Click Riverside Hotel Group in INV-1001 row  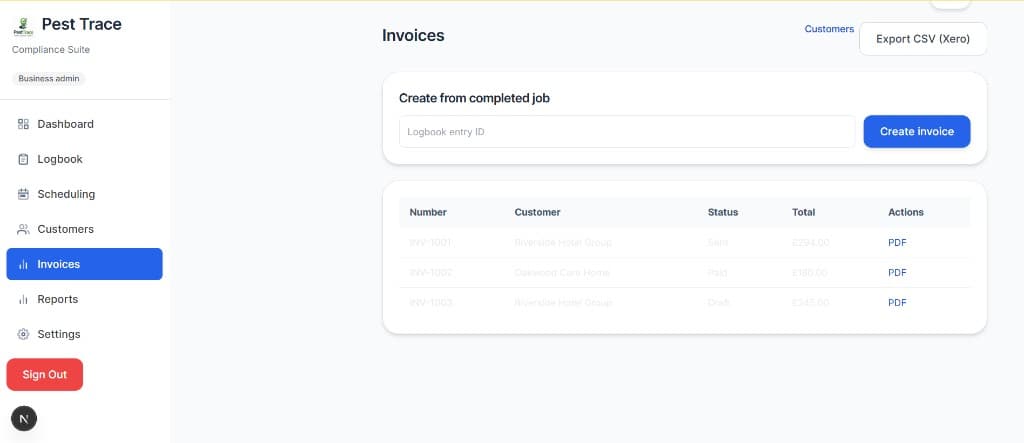pos(563,242)
